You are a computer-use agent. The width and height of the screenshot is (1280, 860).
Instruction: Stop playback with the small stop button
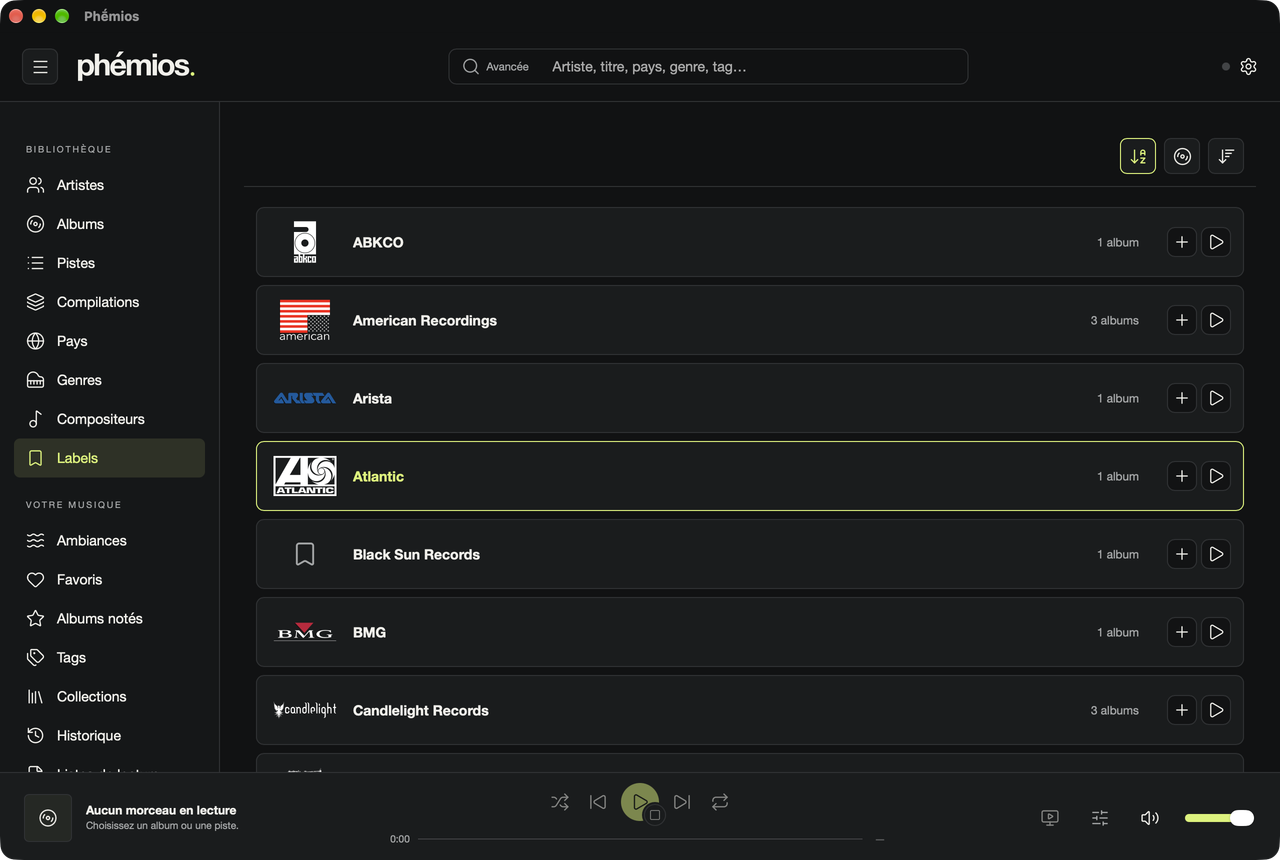[655, 815]
